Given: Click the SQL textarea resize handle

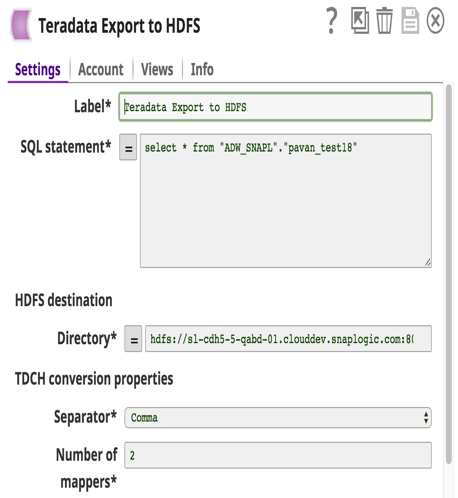Looking at the screenshot, I should [428, 263].
